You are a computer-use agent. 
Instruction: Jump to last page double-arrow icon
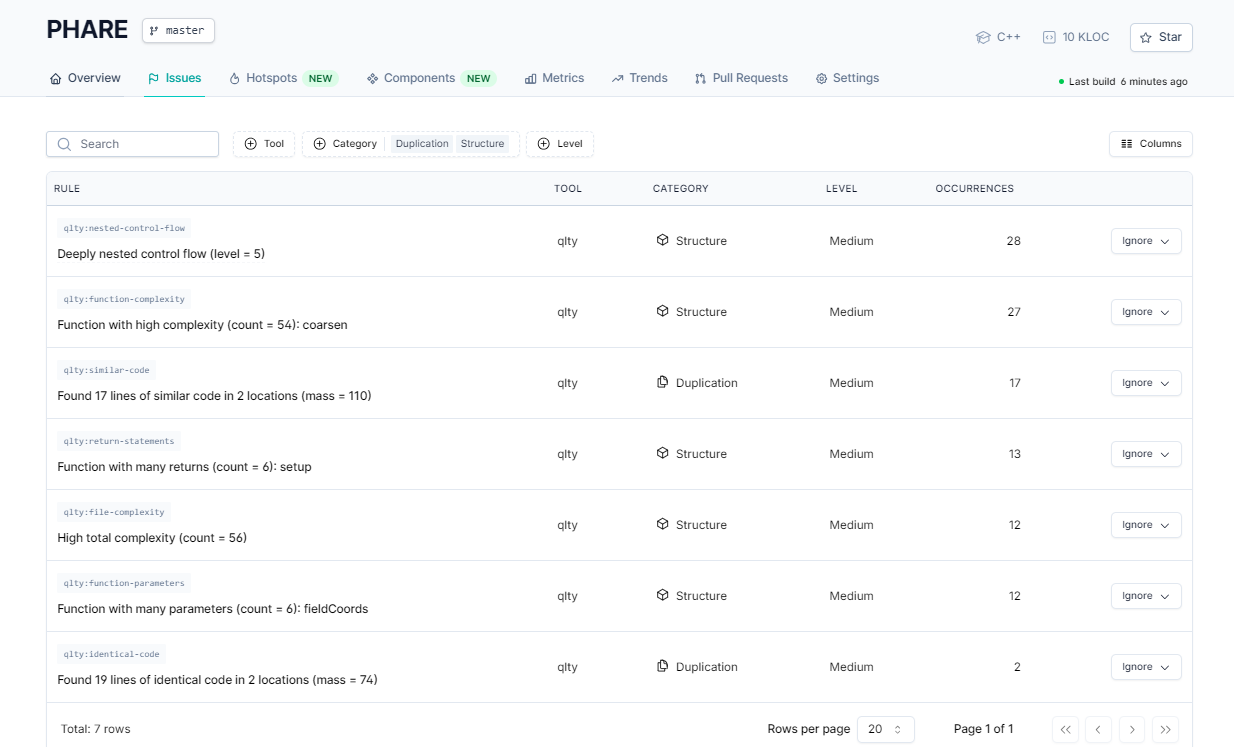1165,729
